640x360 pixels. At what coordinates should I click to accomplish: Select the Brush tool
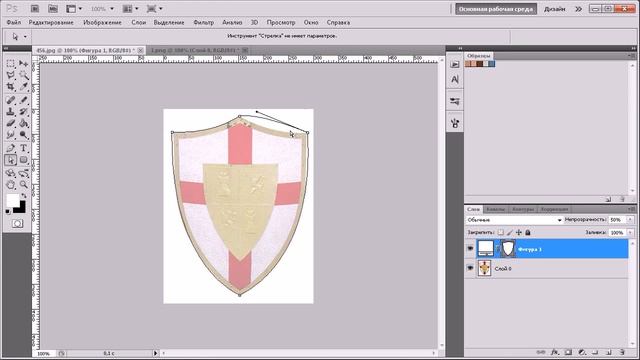click(x=24, y=100)
